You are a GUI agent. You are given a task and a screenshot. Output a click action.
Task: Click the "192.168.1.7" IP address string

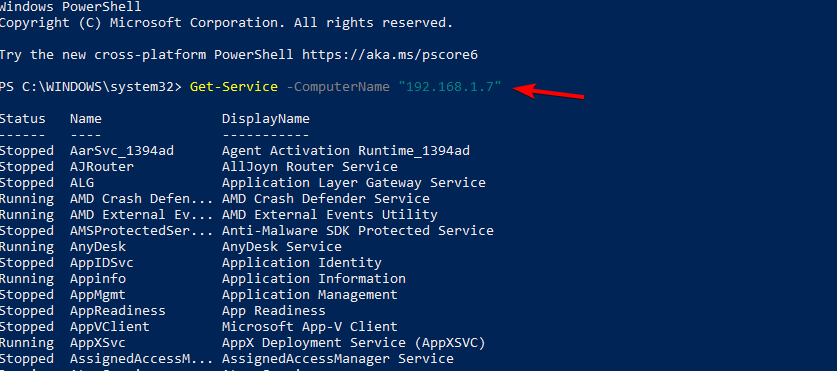450,87
